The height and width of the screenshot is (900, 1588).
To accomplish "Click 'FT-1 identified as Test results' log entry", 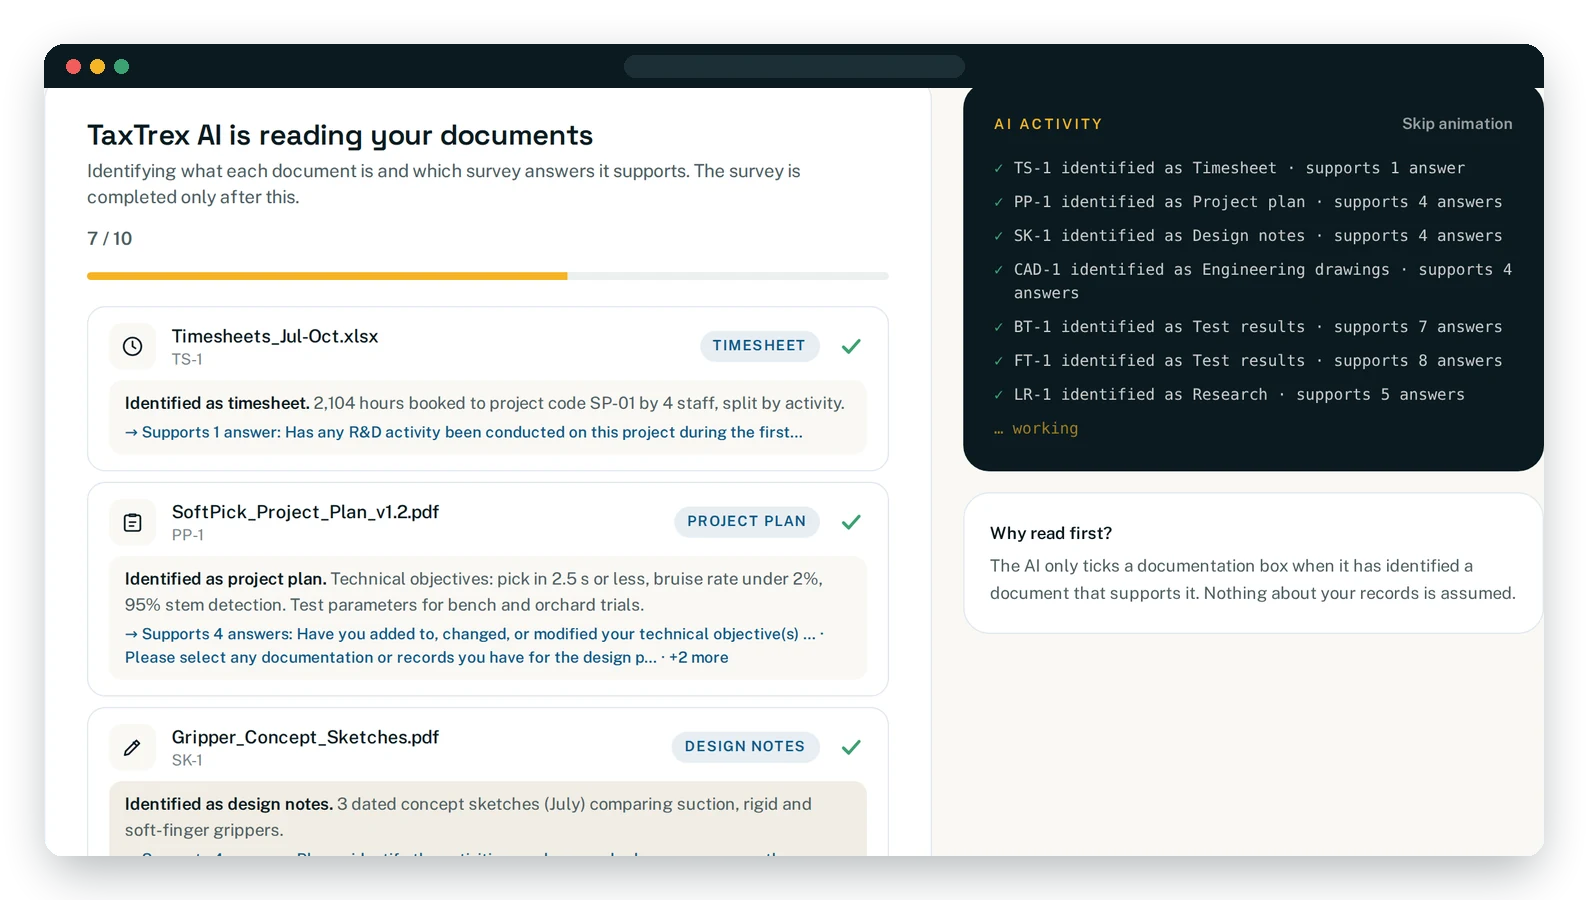I will [x=1258, y=361].
